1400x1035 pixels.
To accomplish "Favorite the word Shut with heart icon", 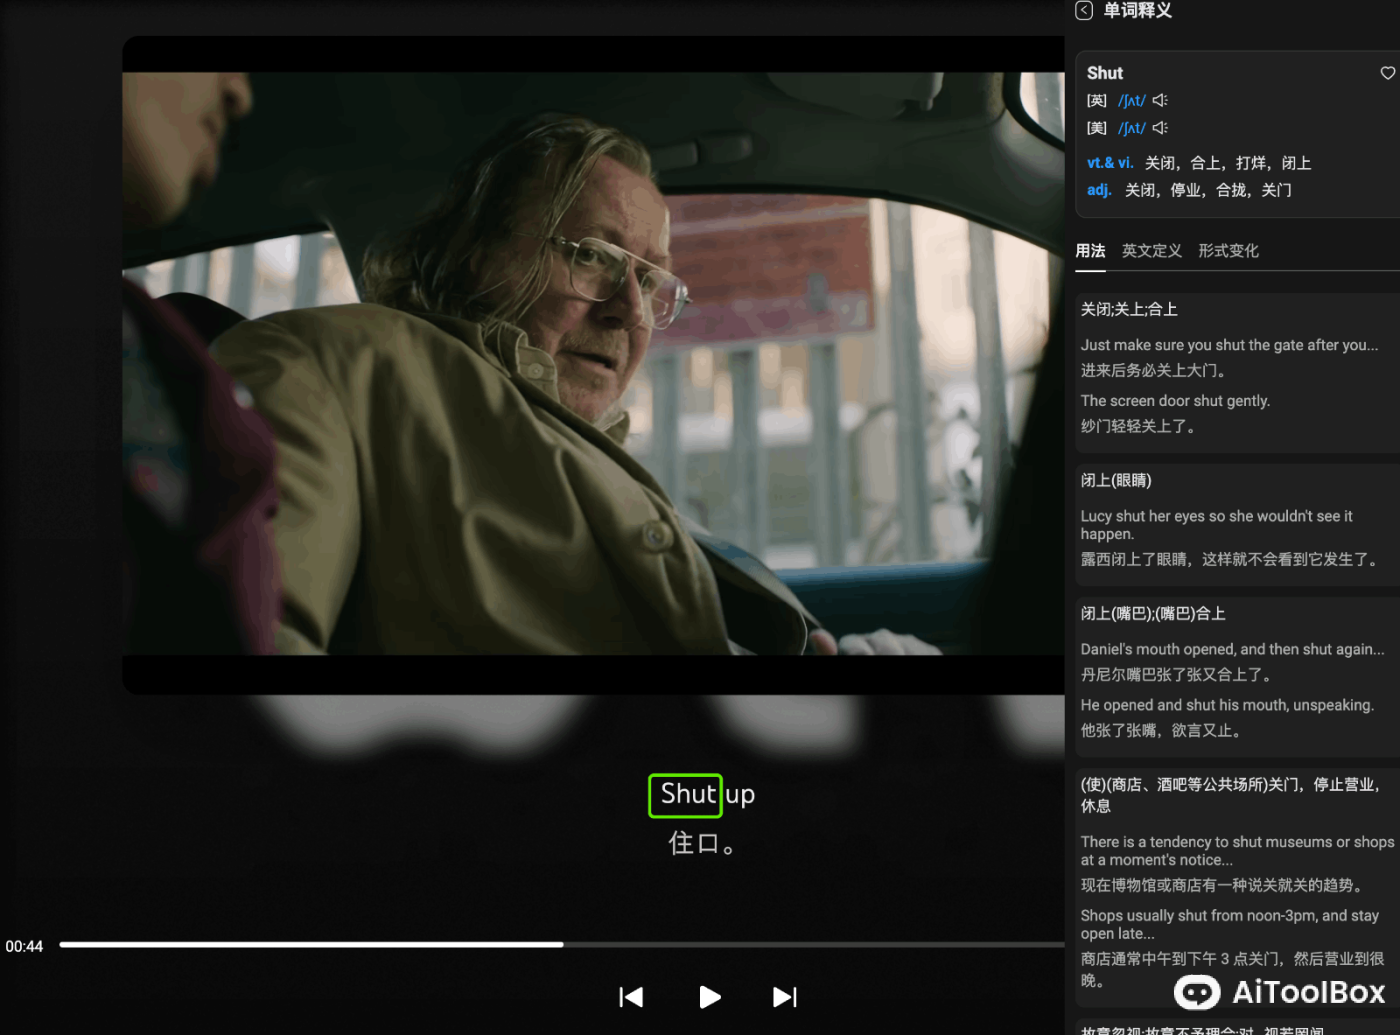I will point(1387,73).
